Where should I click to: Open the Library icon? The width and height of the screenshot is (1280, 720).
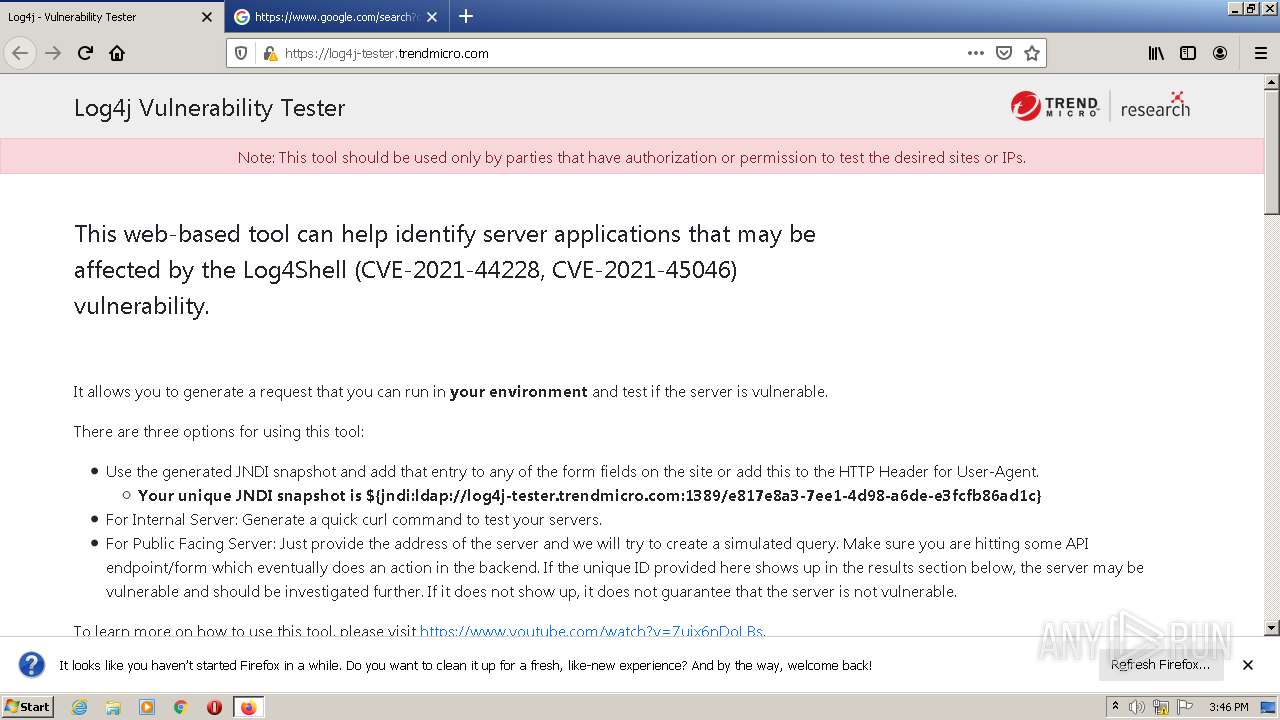(x=1156, y=53)
